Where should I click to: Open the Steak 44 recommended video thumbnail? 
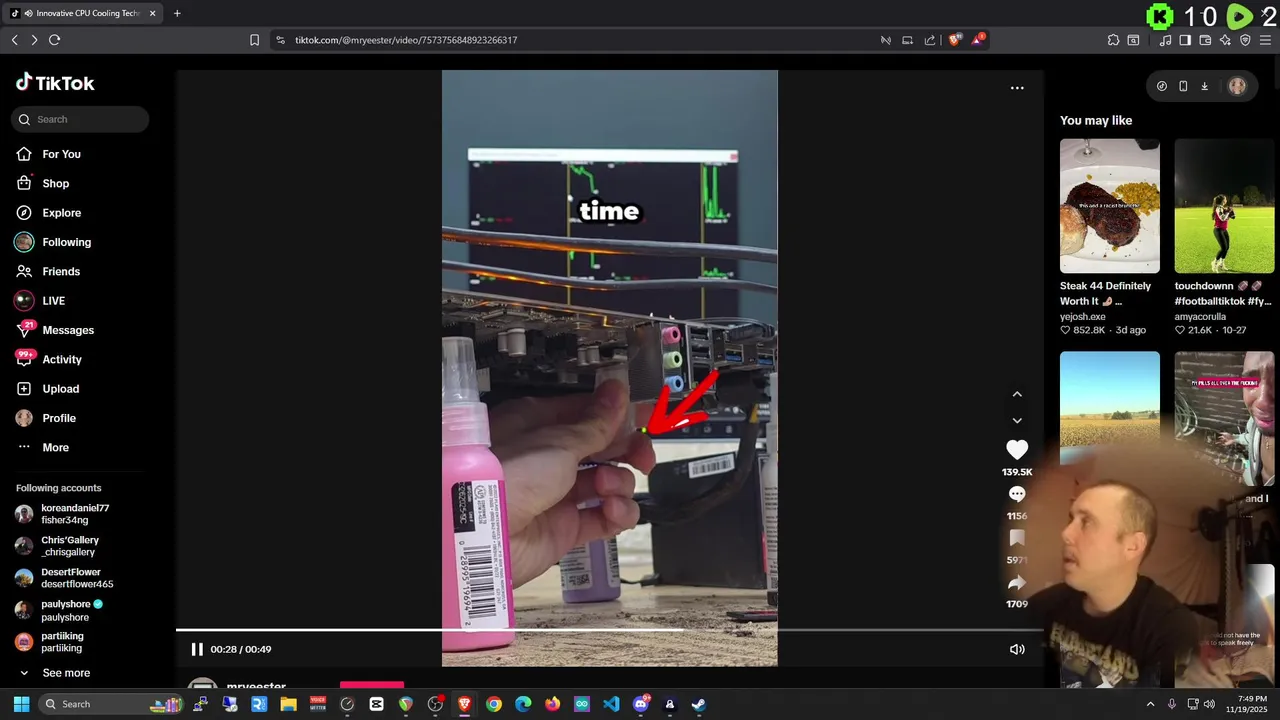click(x=1110, y=206)
